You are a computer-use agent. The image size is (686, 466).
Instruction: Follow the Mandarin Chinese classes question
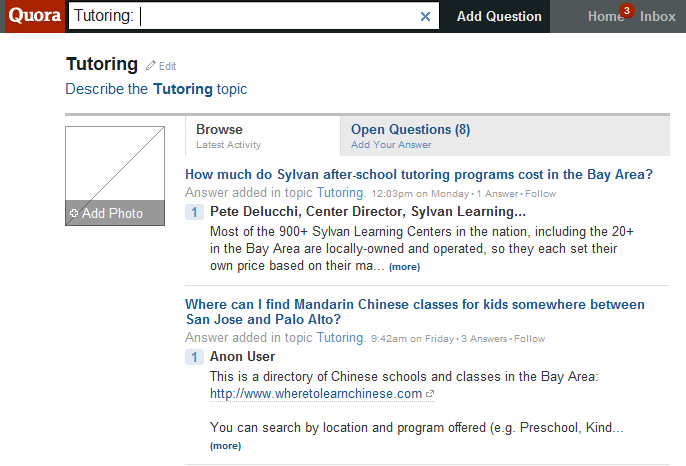[x=529, y=339]
